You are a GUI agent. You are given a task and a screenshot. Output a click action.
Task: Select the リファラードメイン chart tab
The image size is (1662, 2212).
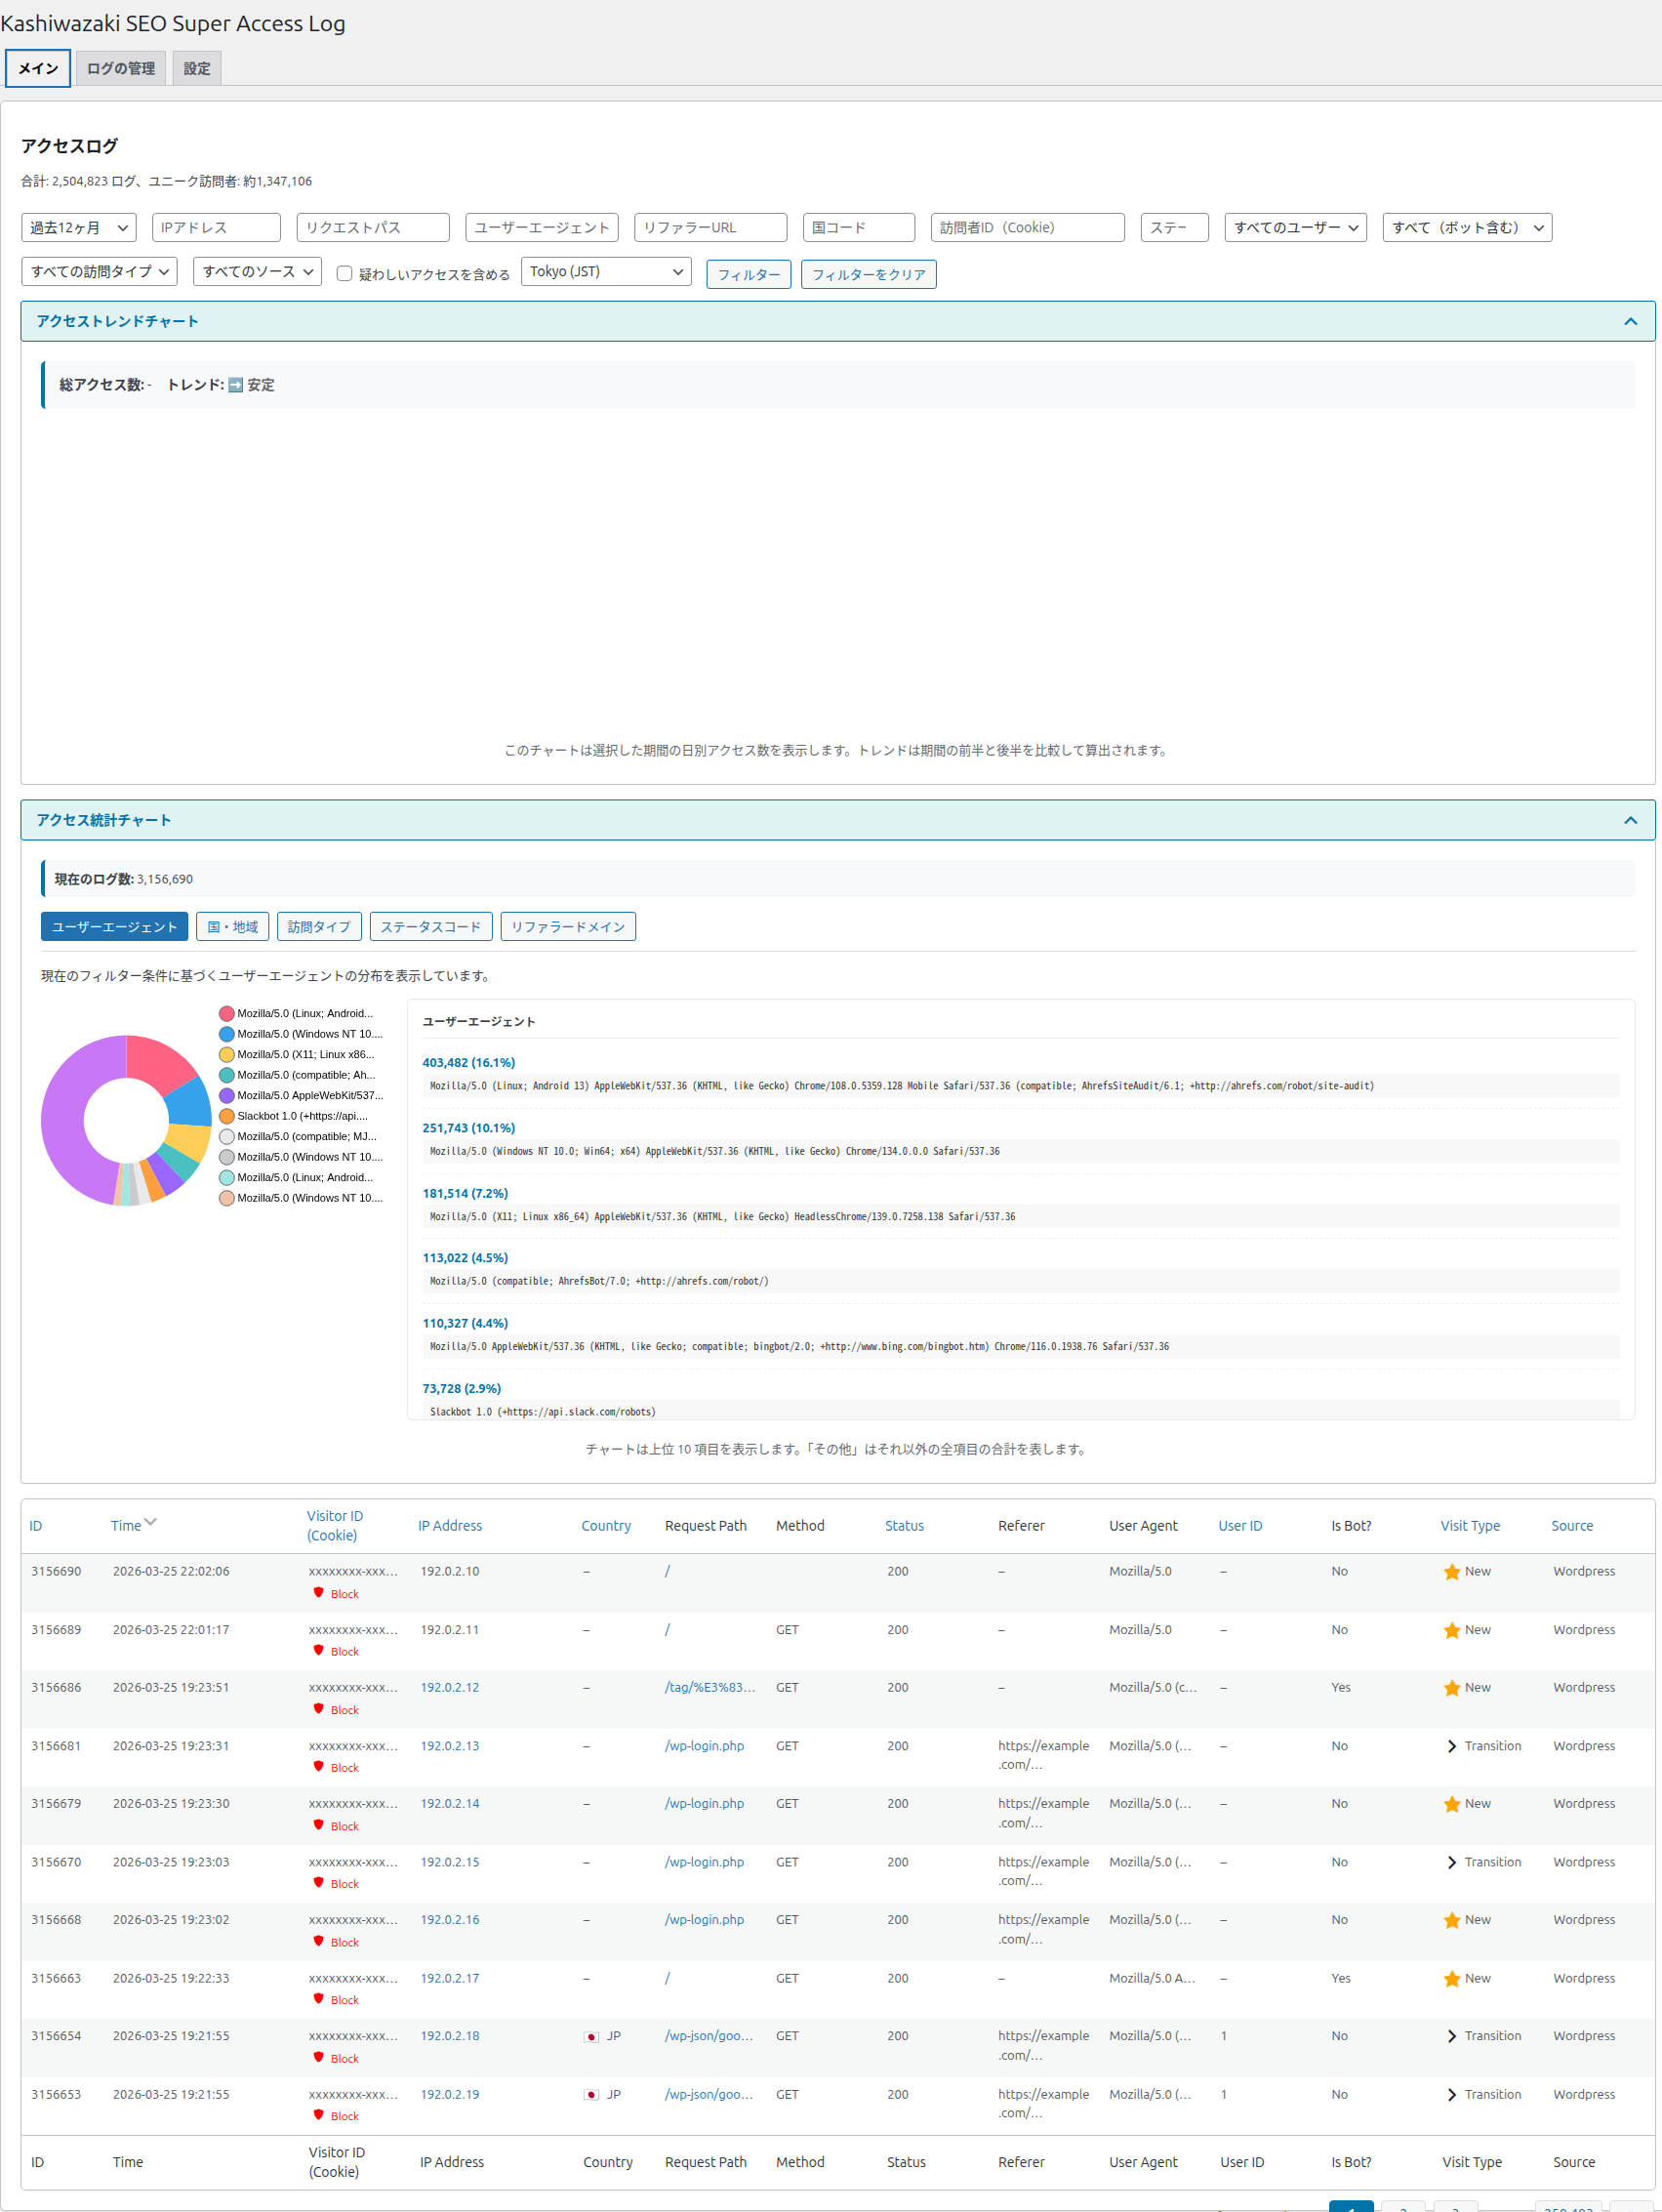point(568,927)
